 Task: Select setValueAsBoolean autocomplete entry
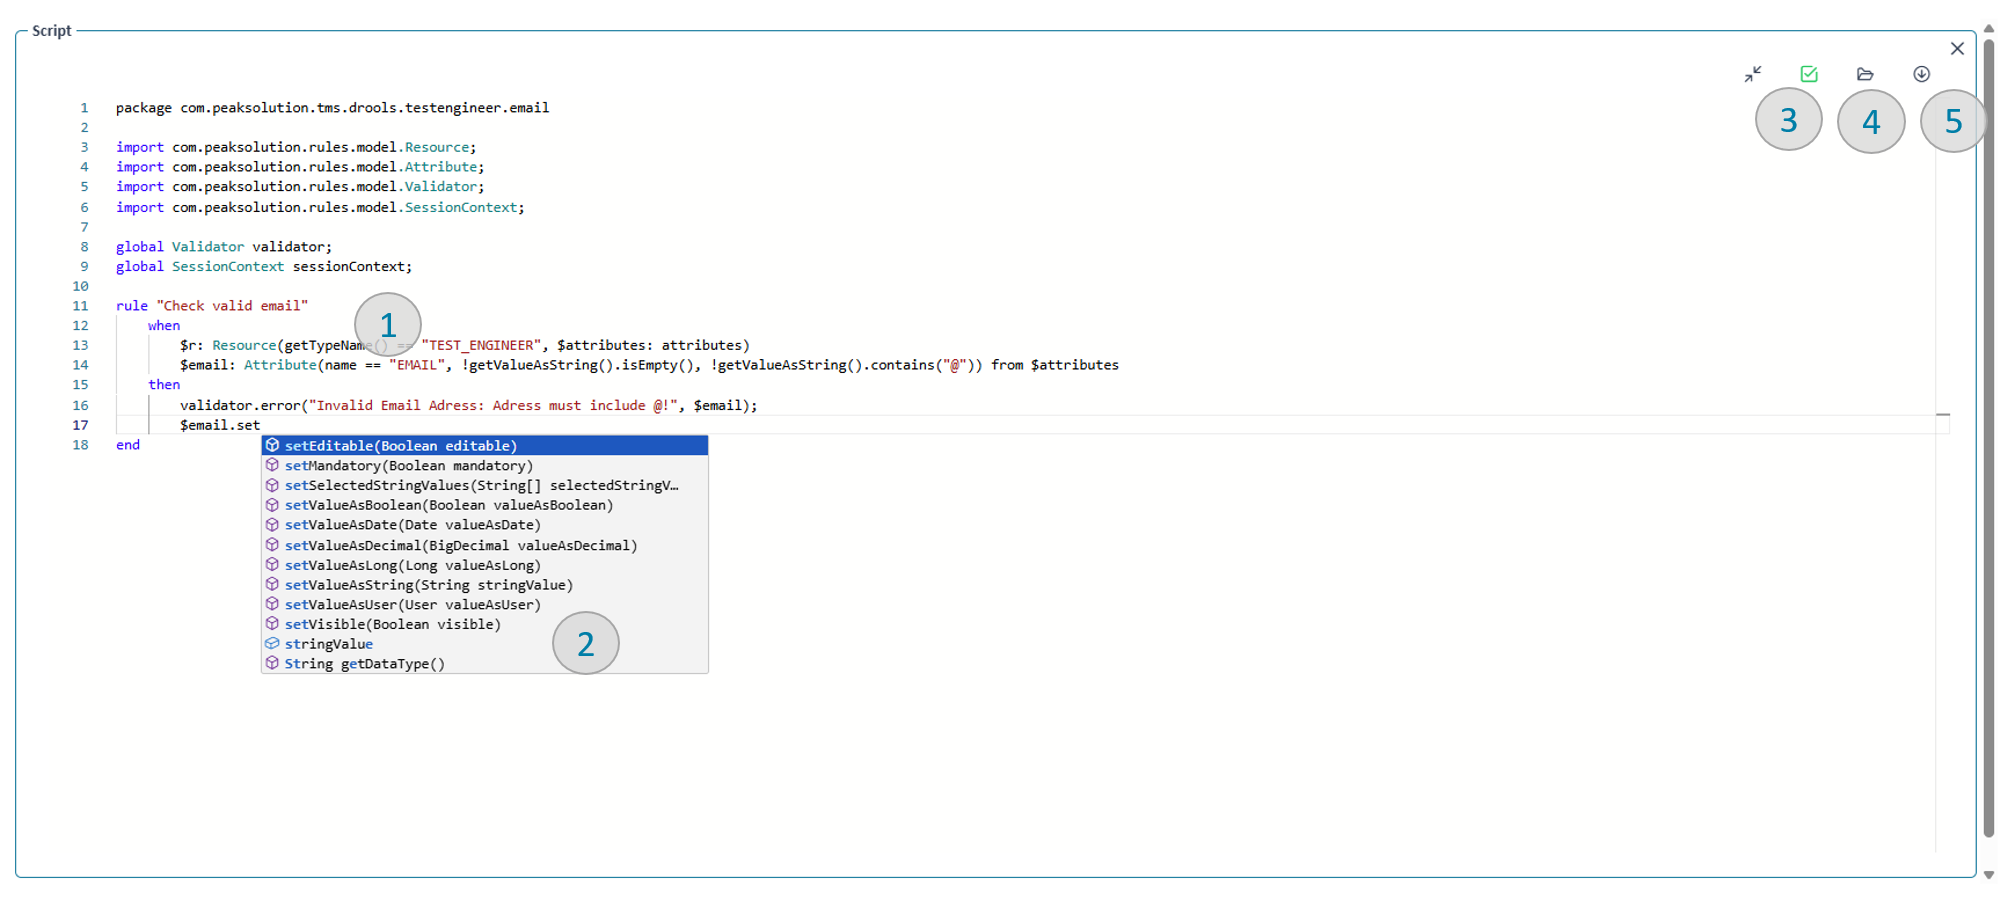pos(485,505)
